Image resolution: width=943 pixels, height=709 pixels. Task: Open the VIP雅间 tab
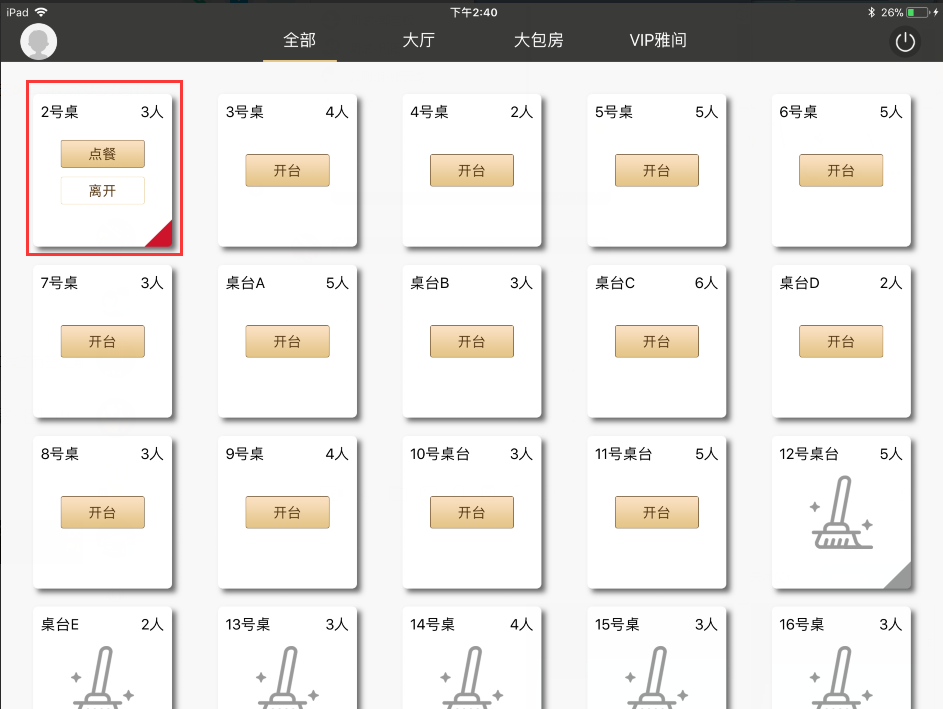(x=658, y=40)
